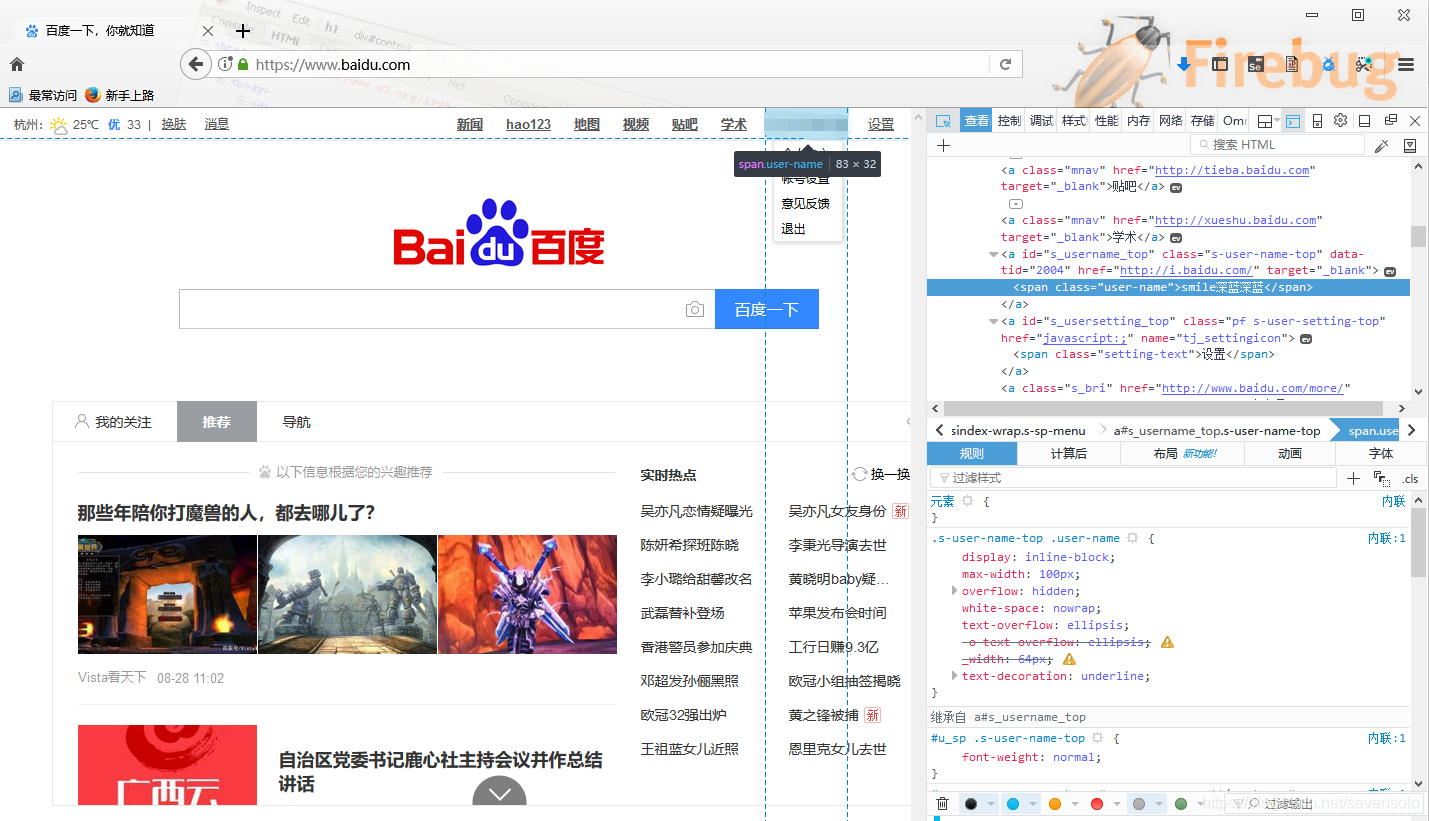This screenshot has width=1429, height=821.
Task: Open dropdown arrow next to orange filter
Action: [x=1075, y=804]
